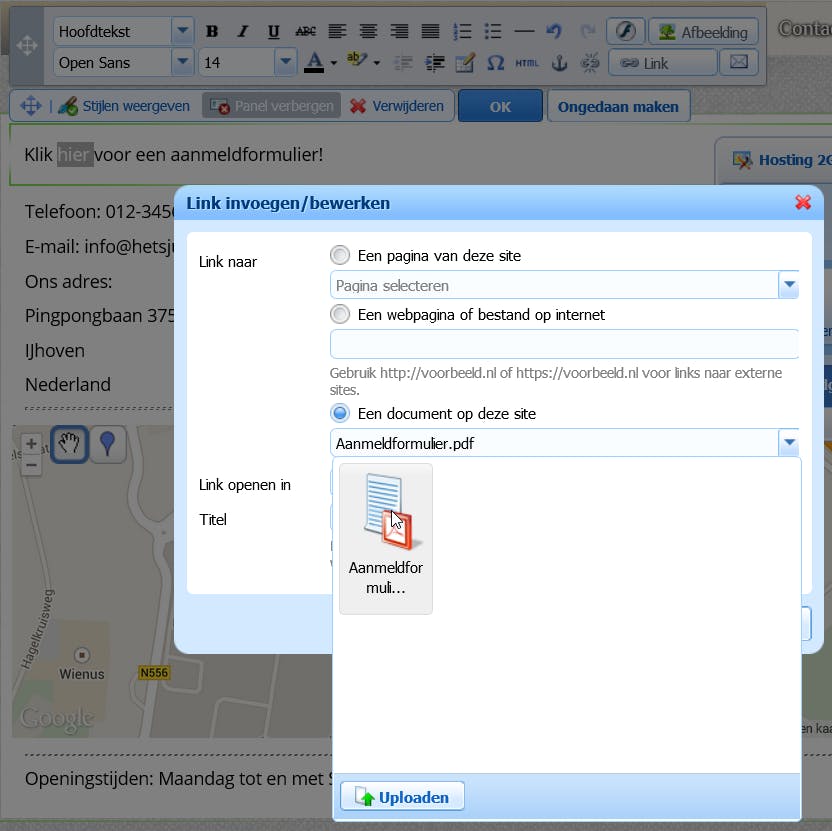Collapse the Aanmeldformulier.pdf document dropdown

(x=788, y=443)
